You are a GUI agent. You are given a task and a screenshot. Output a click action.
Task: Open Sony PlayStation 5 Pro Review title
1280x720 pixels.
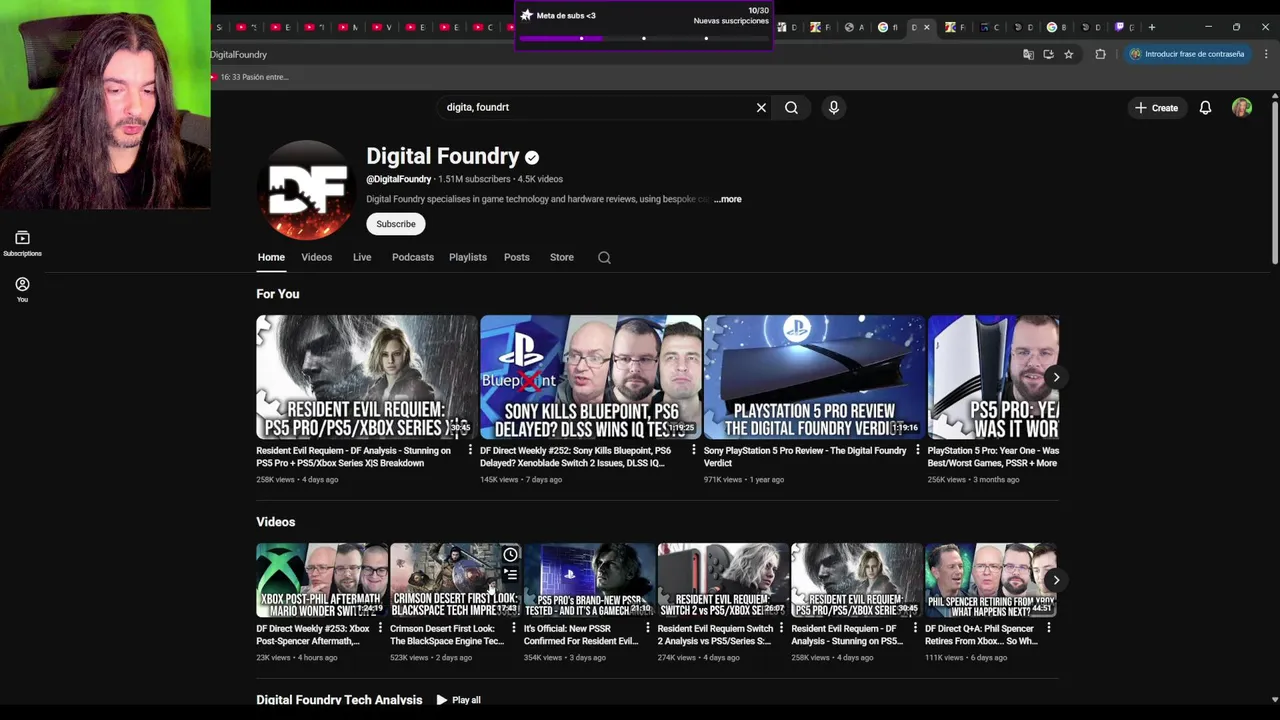point(805,457)
